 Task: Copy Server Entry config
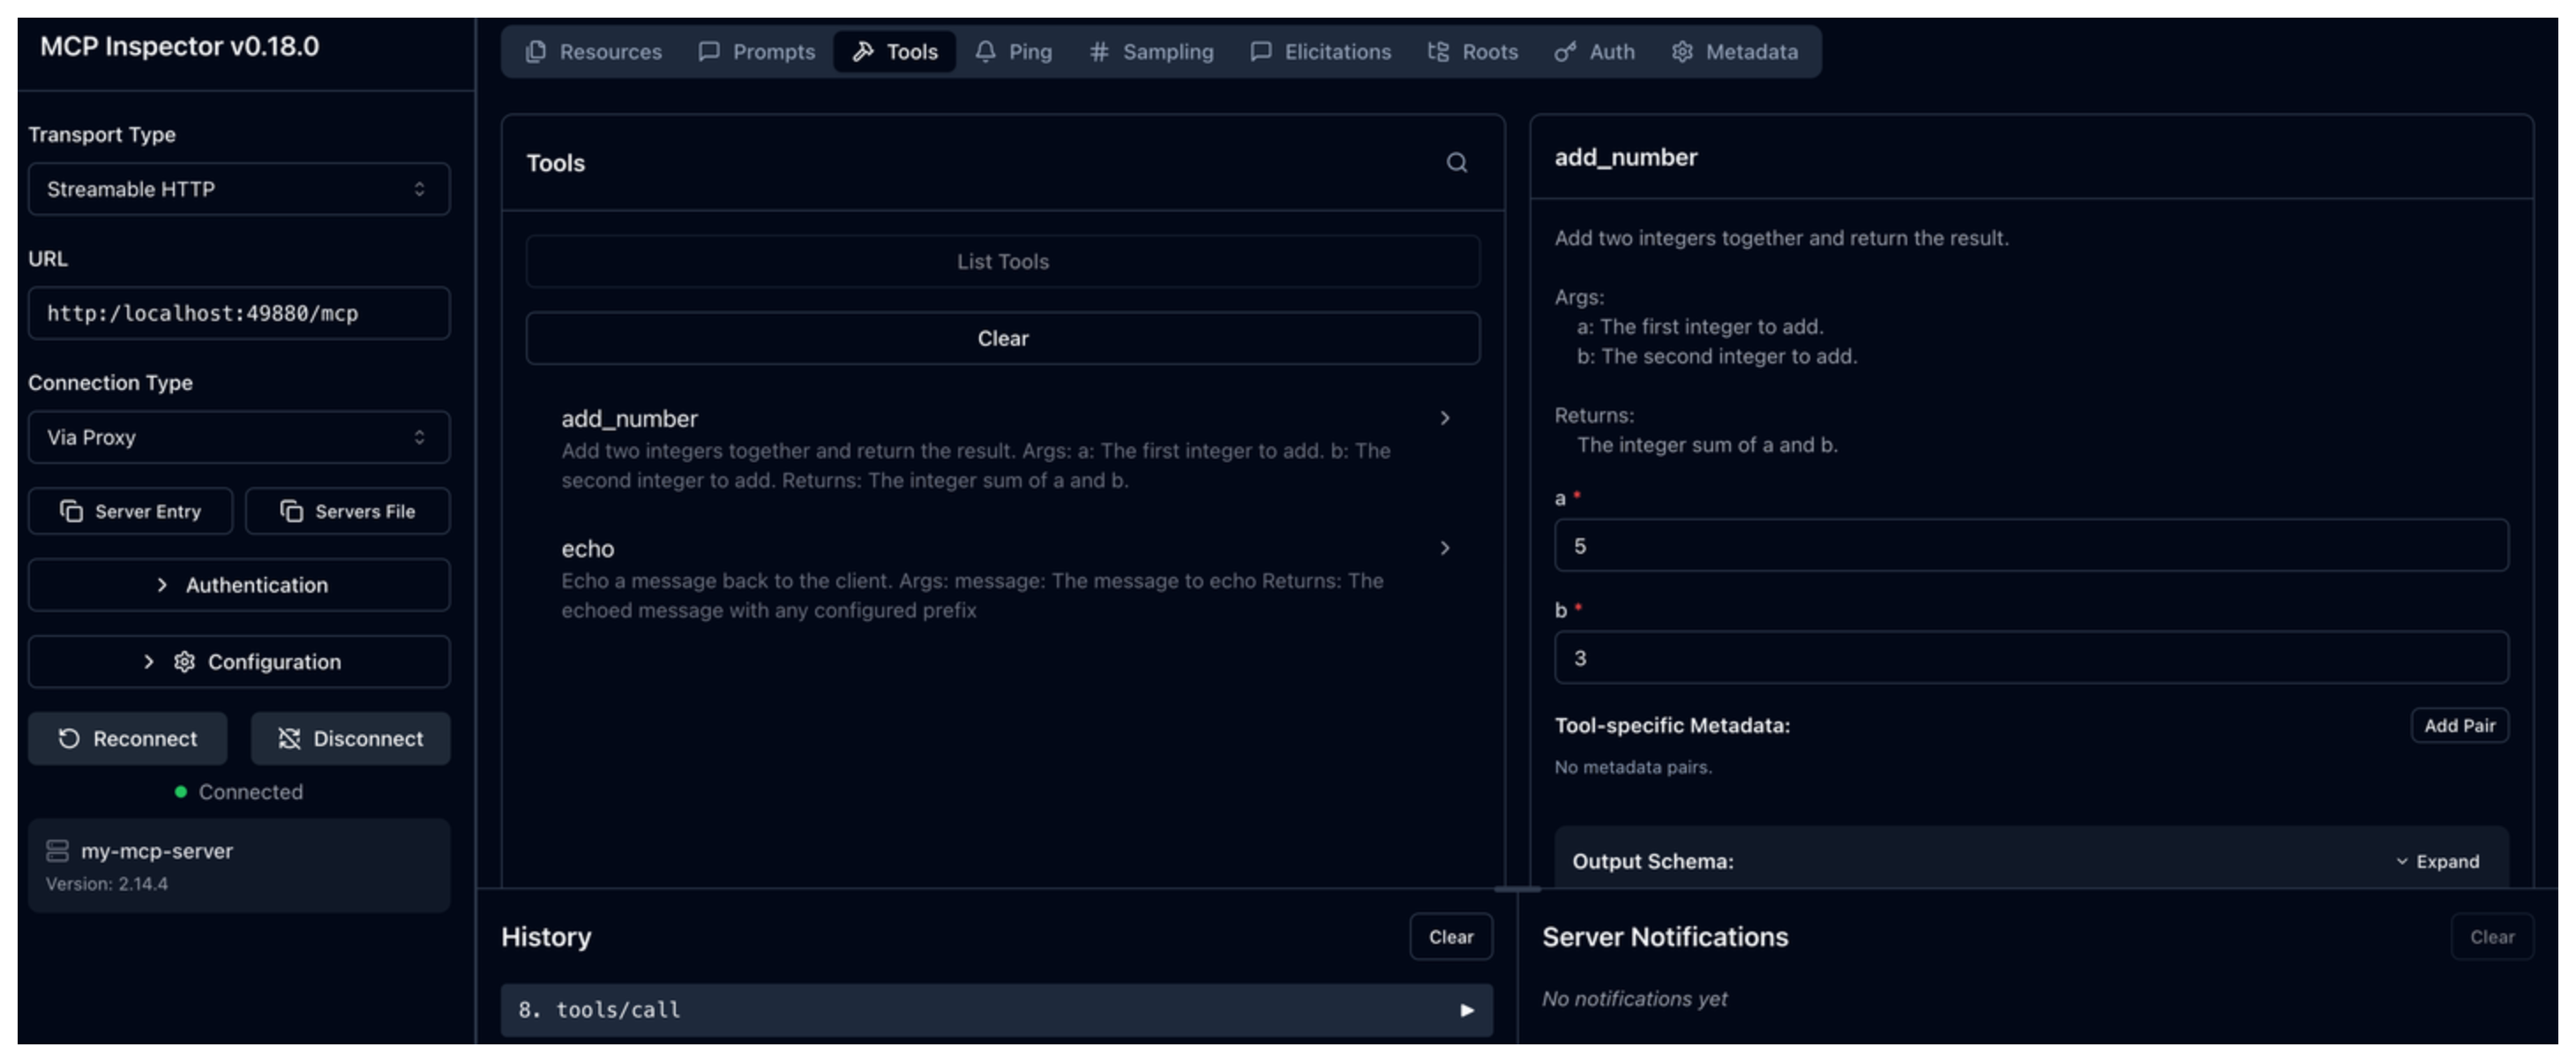pyautogui.click(x=130, y=511)
